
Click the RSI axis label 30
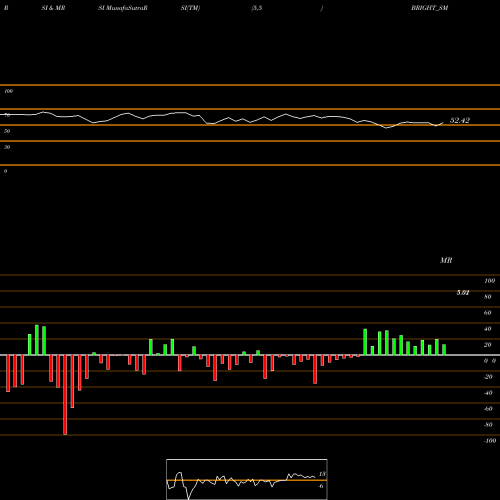click(x=7, y=147)
